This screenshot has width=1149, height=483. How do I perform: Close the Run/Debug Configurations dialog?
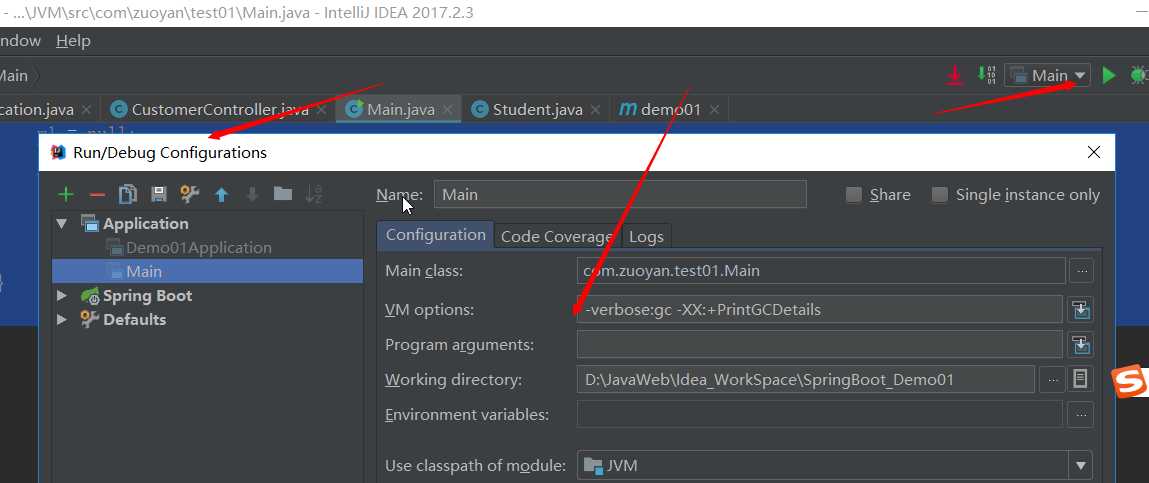[1094, 152]
